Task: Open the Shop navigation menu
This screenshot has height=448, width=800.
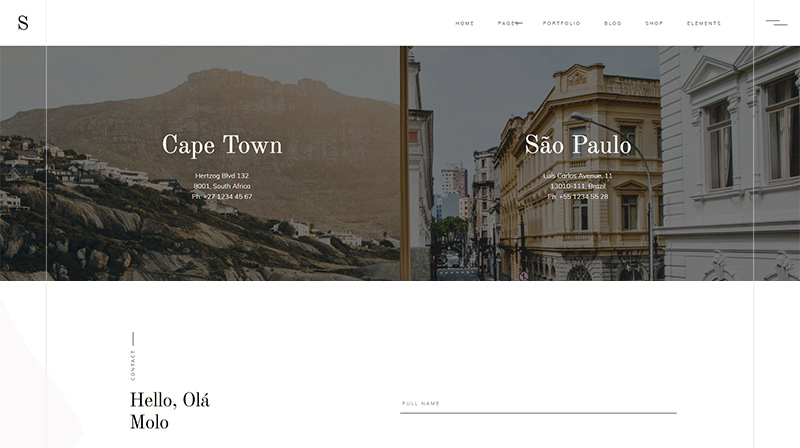Action: click(654, 23)
